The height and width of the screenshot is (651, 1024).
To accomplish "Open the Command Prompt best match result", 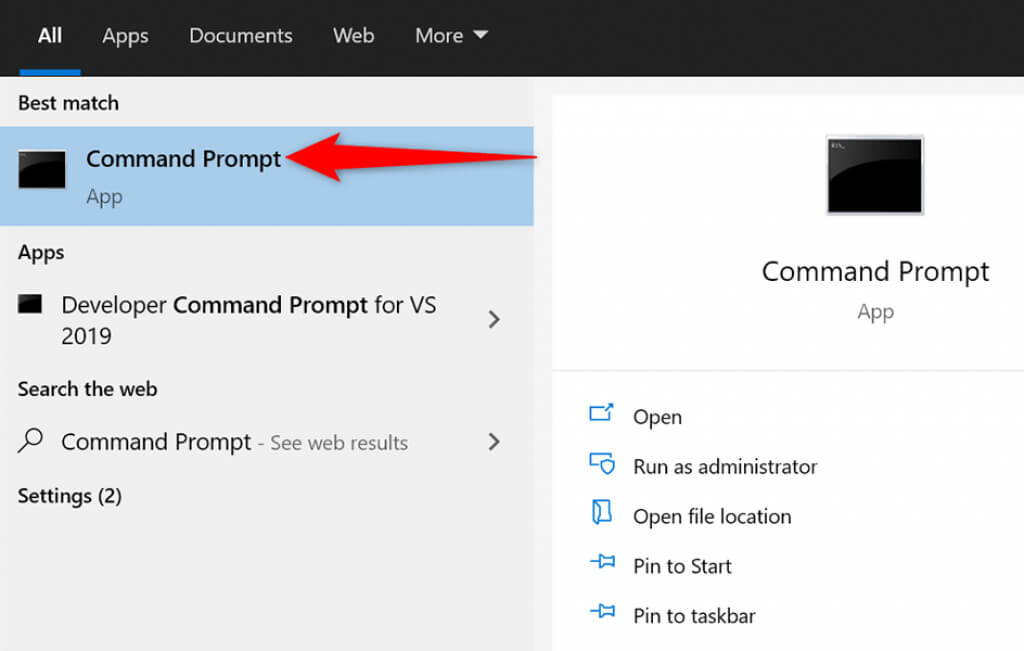I will pyautogui.click(x=183, y=160).
